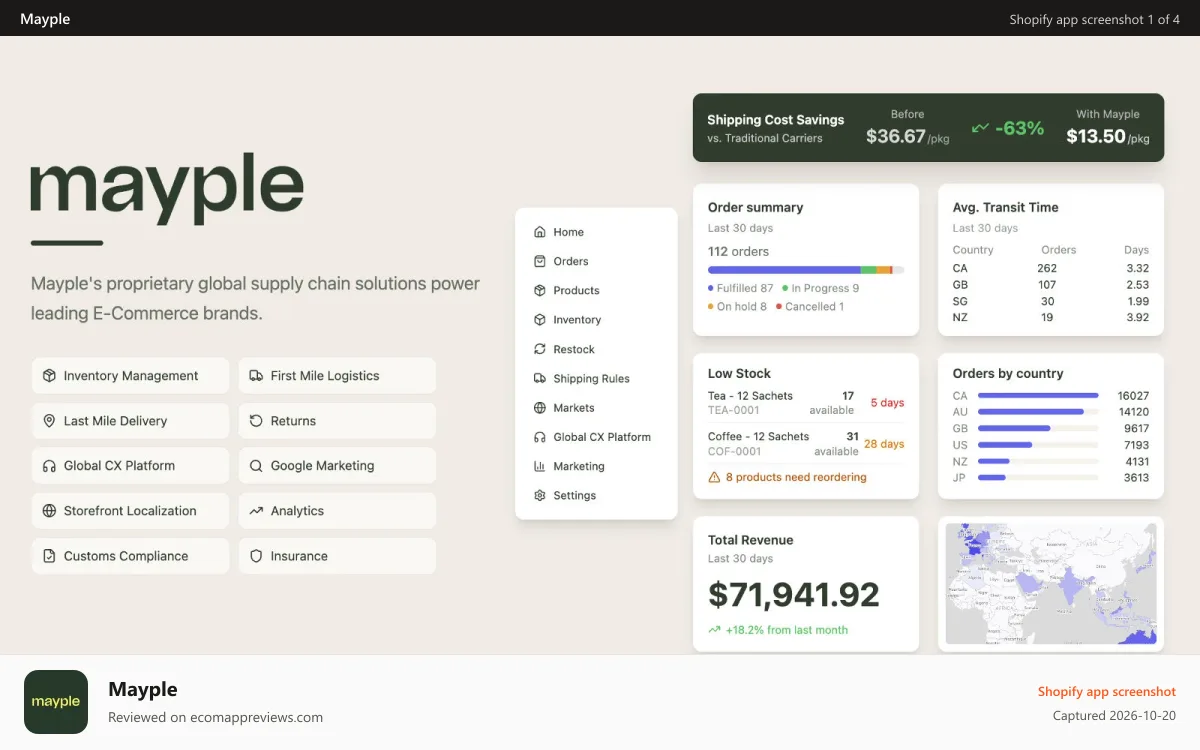1200x750 pixels.
Task: Select the Insurance feature chip
Action: [337, 556]
